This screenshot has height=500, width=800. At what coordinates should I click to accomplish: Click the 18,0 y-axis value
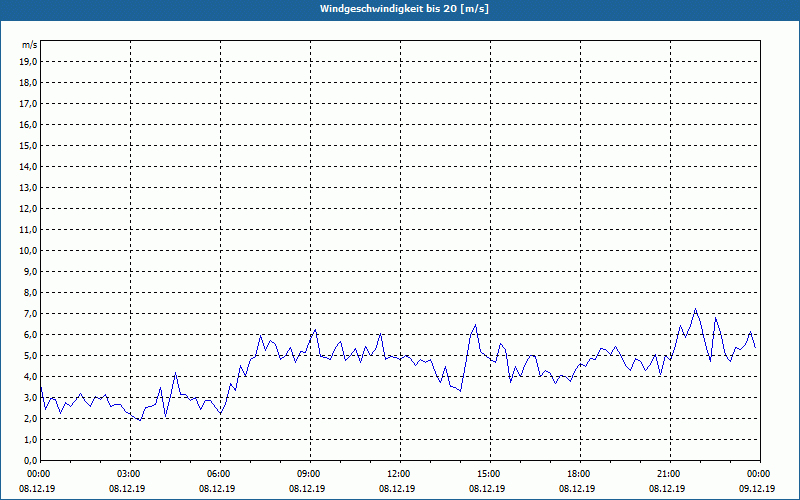point(29,83)
